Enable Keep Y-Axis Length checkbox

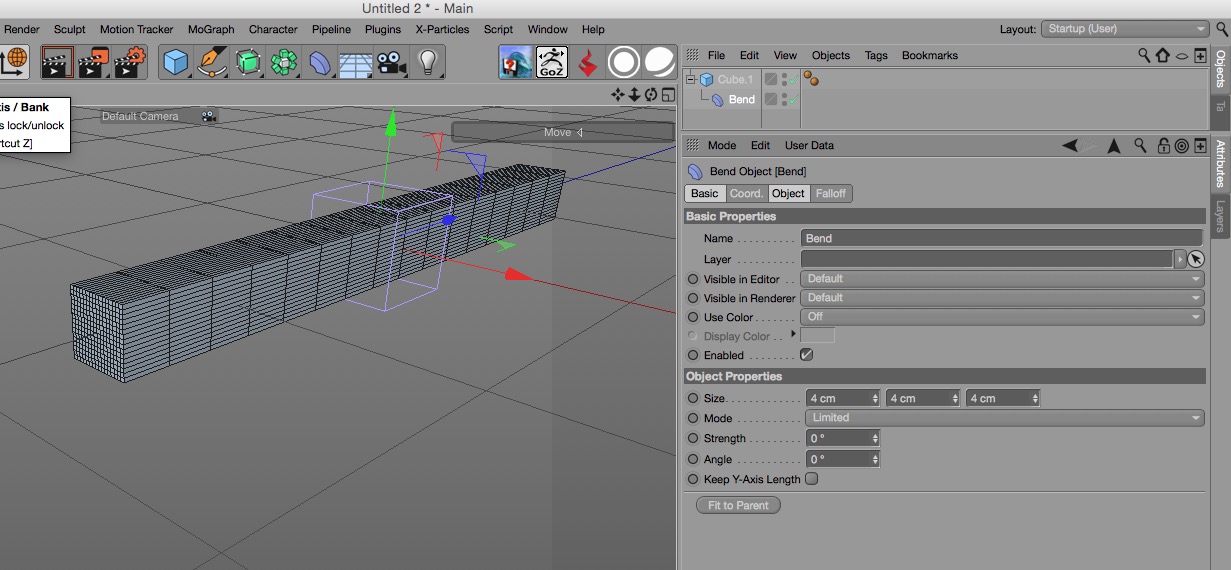[811, 479]
